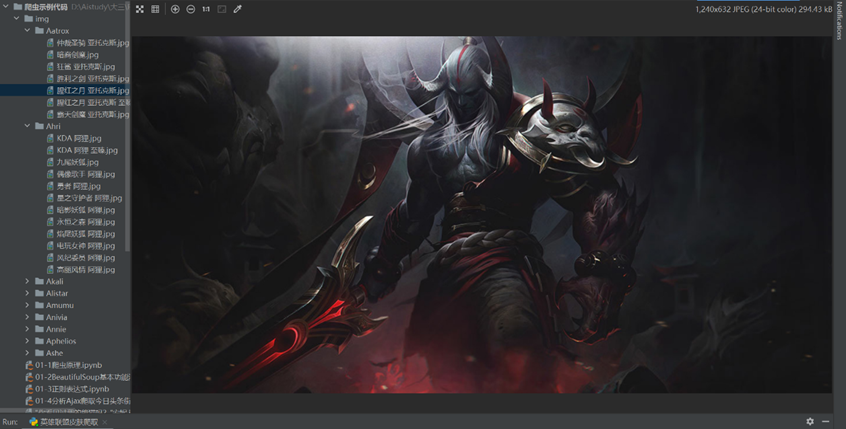Select the Ashe folder row
This screenshot has height=429, width=846.
point(65,353)
